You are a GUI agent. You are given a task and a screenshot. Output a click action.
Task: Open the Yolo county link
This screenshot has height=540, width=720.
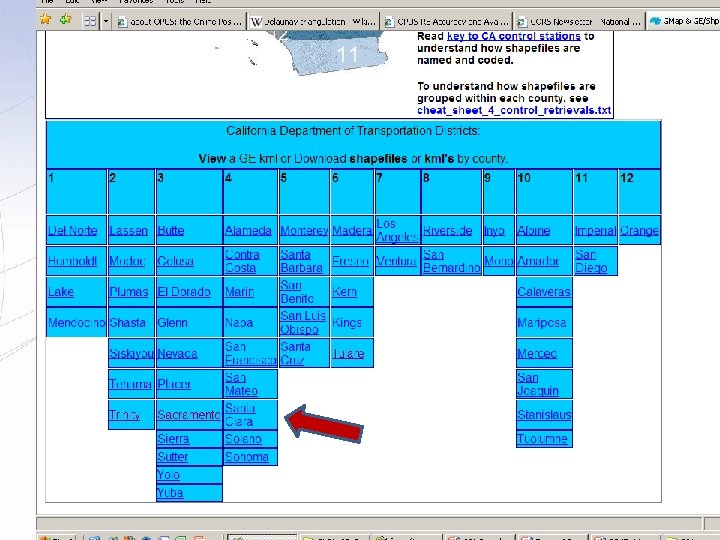(168, 475)
